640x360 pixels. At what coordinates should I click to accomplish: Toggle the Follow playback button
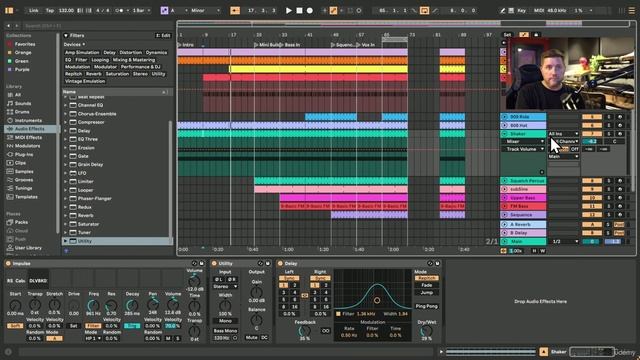click(x=235, y=11)
